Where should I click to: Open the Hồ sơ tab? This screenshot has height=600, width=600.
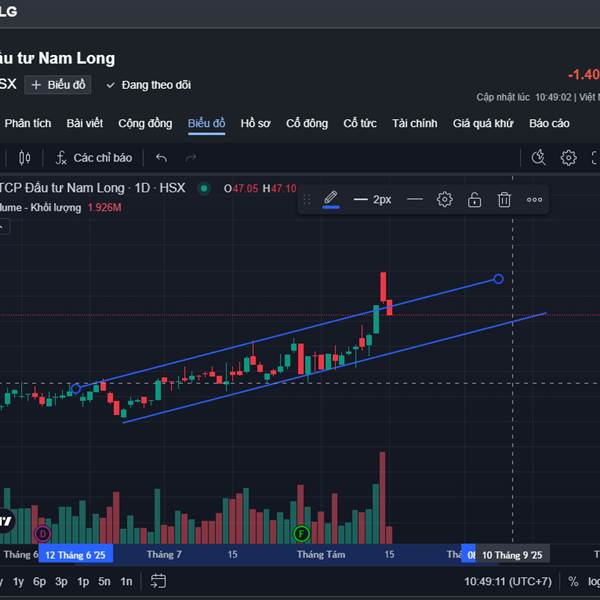255,123
